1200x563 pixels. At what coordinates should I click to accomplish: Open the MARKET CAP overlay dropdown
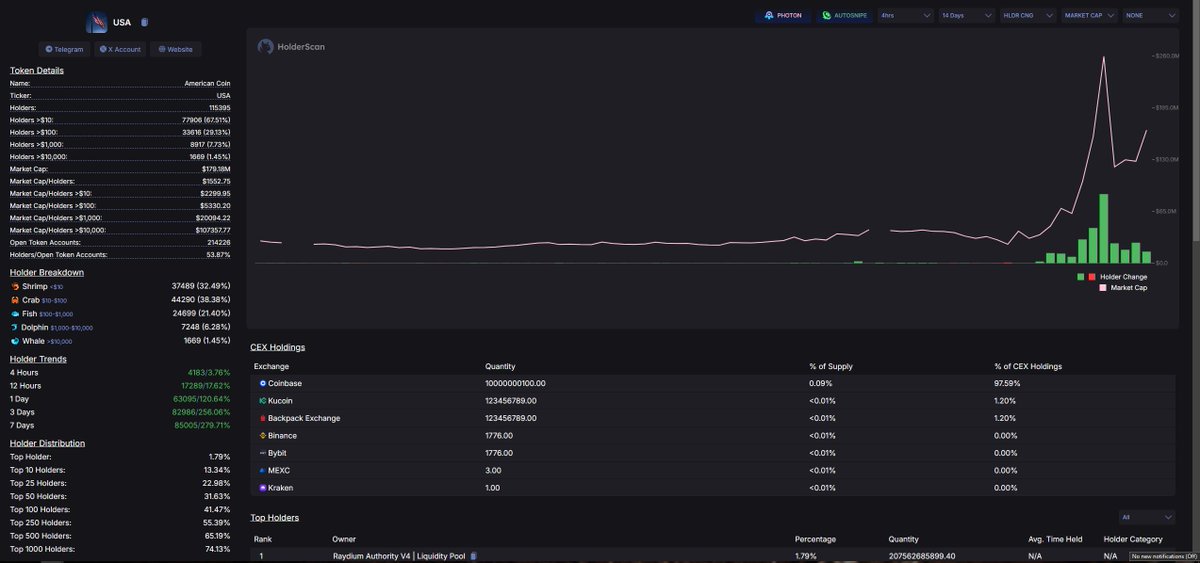click(x=1089, y=16)
